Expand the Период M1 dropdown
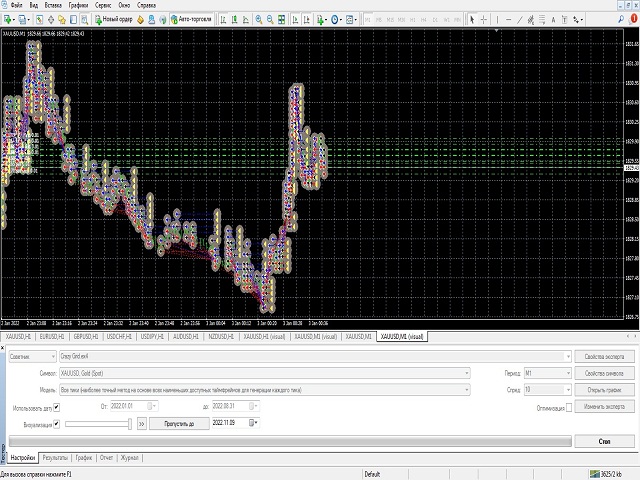640x480 pixels. click(568, 373)
